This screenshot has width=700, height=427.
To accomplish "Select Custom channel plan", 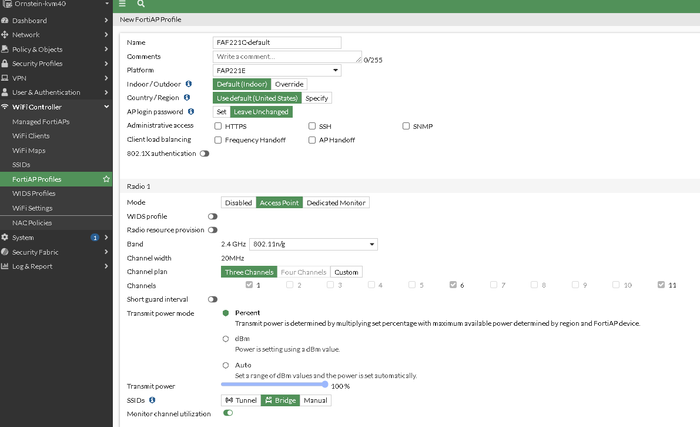I will click(x=346, y=272).
